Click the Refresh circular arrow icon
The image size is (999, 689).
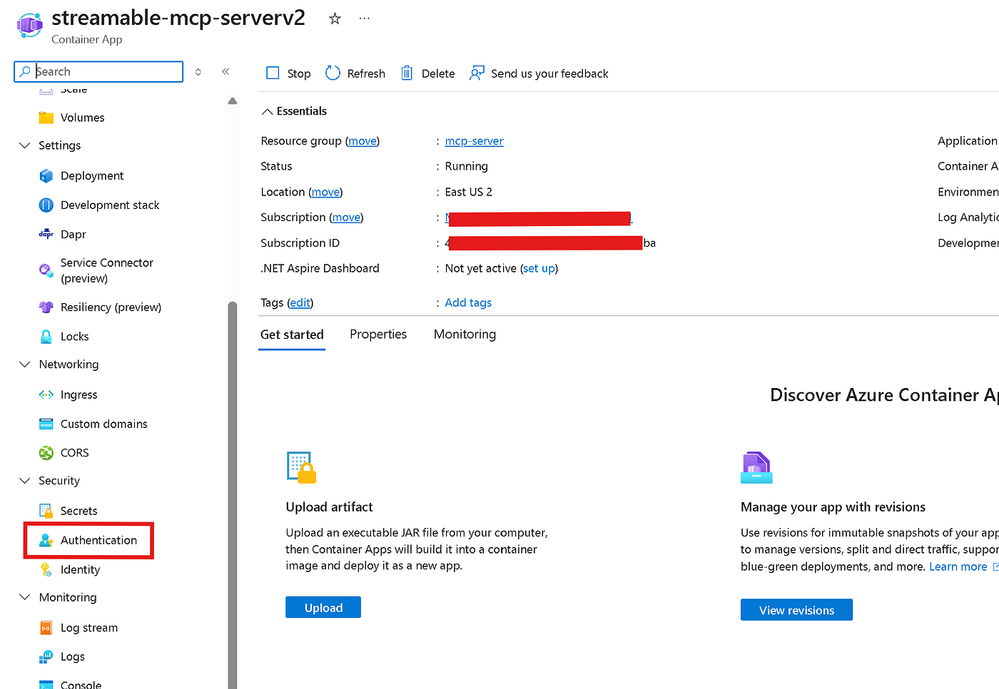click(333, 73)
